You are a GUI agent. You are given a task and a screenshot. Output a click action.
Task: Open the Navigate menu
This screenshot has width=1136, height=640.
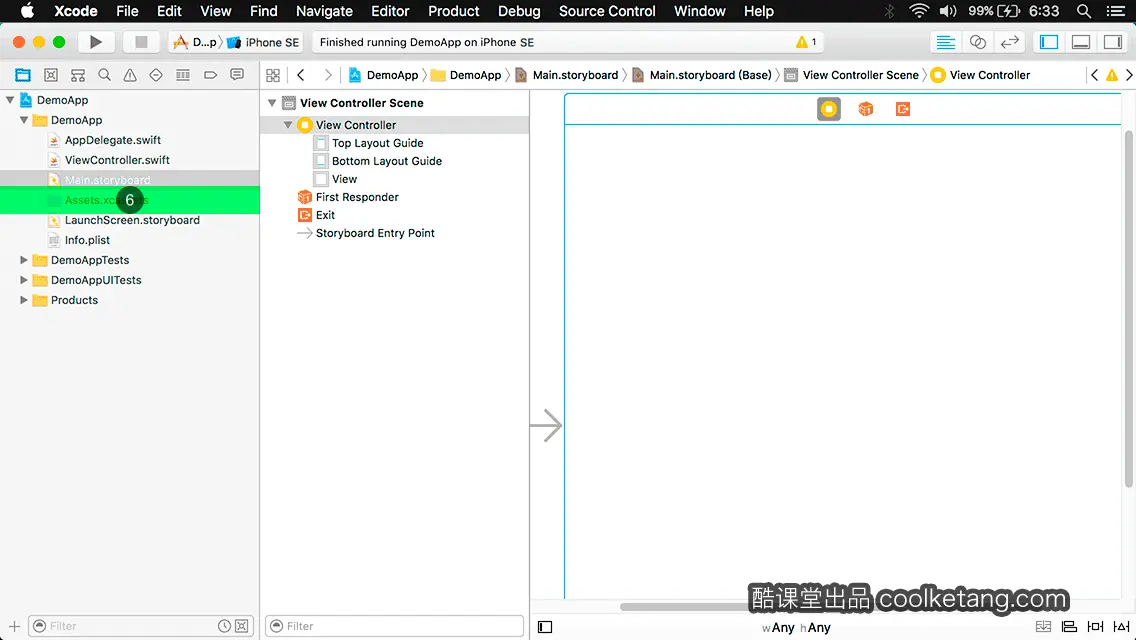point(324,11)
